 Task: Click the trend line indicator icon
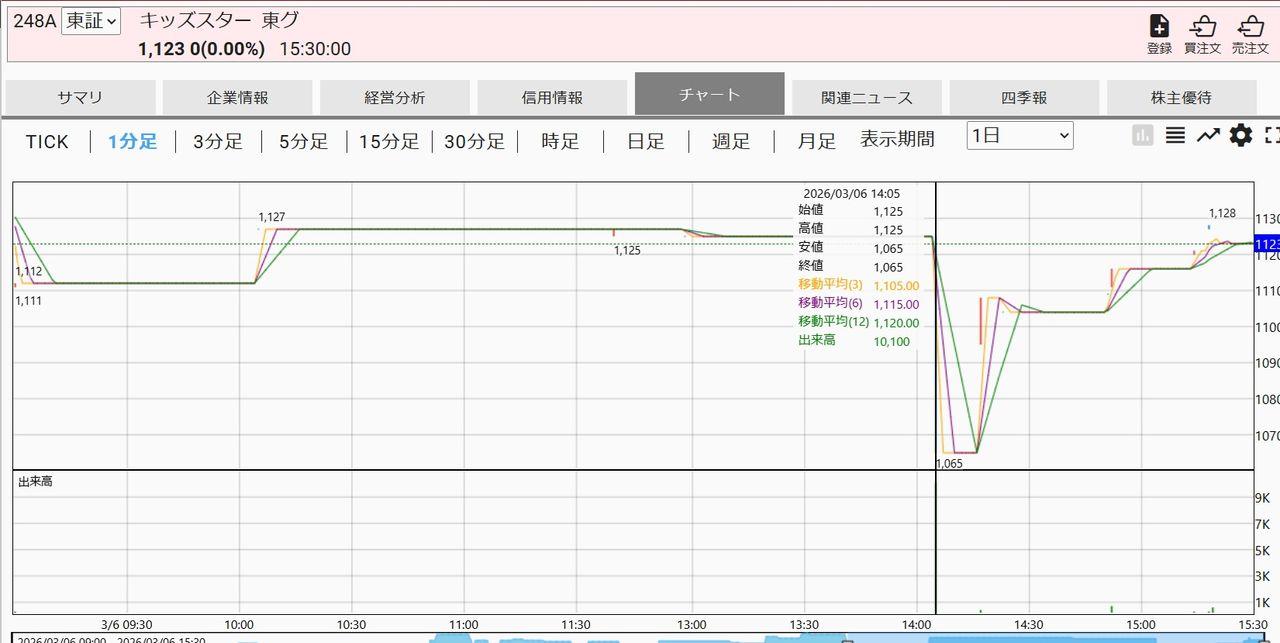[x=1208, y=135]
